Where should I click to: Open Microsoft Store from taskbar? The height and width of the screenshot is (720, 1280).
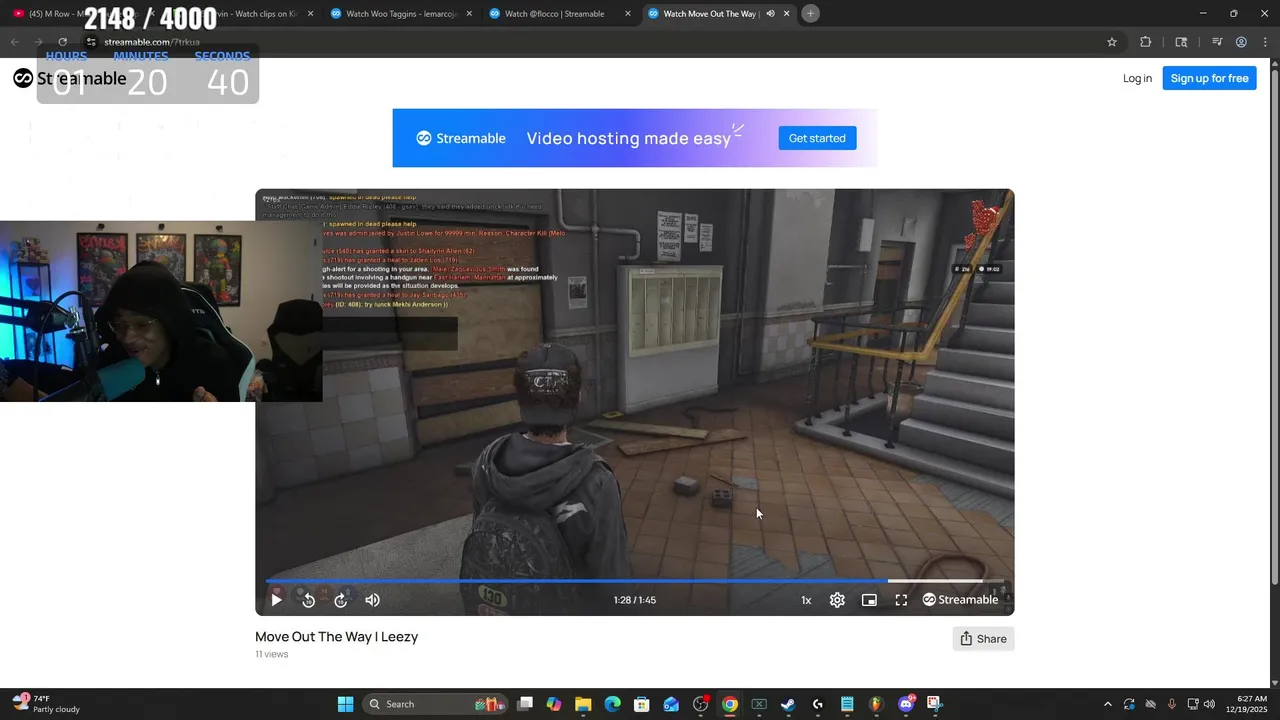642,704
